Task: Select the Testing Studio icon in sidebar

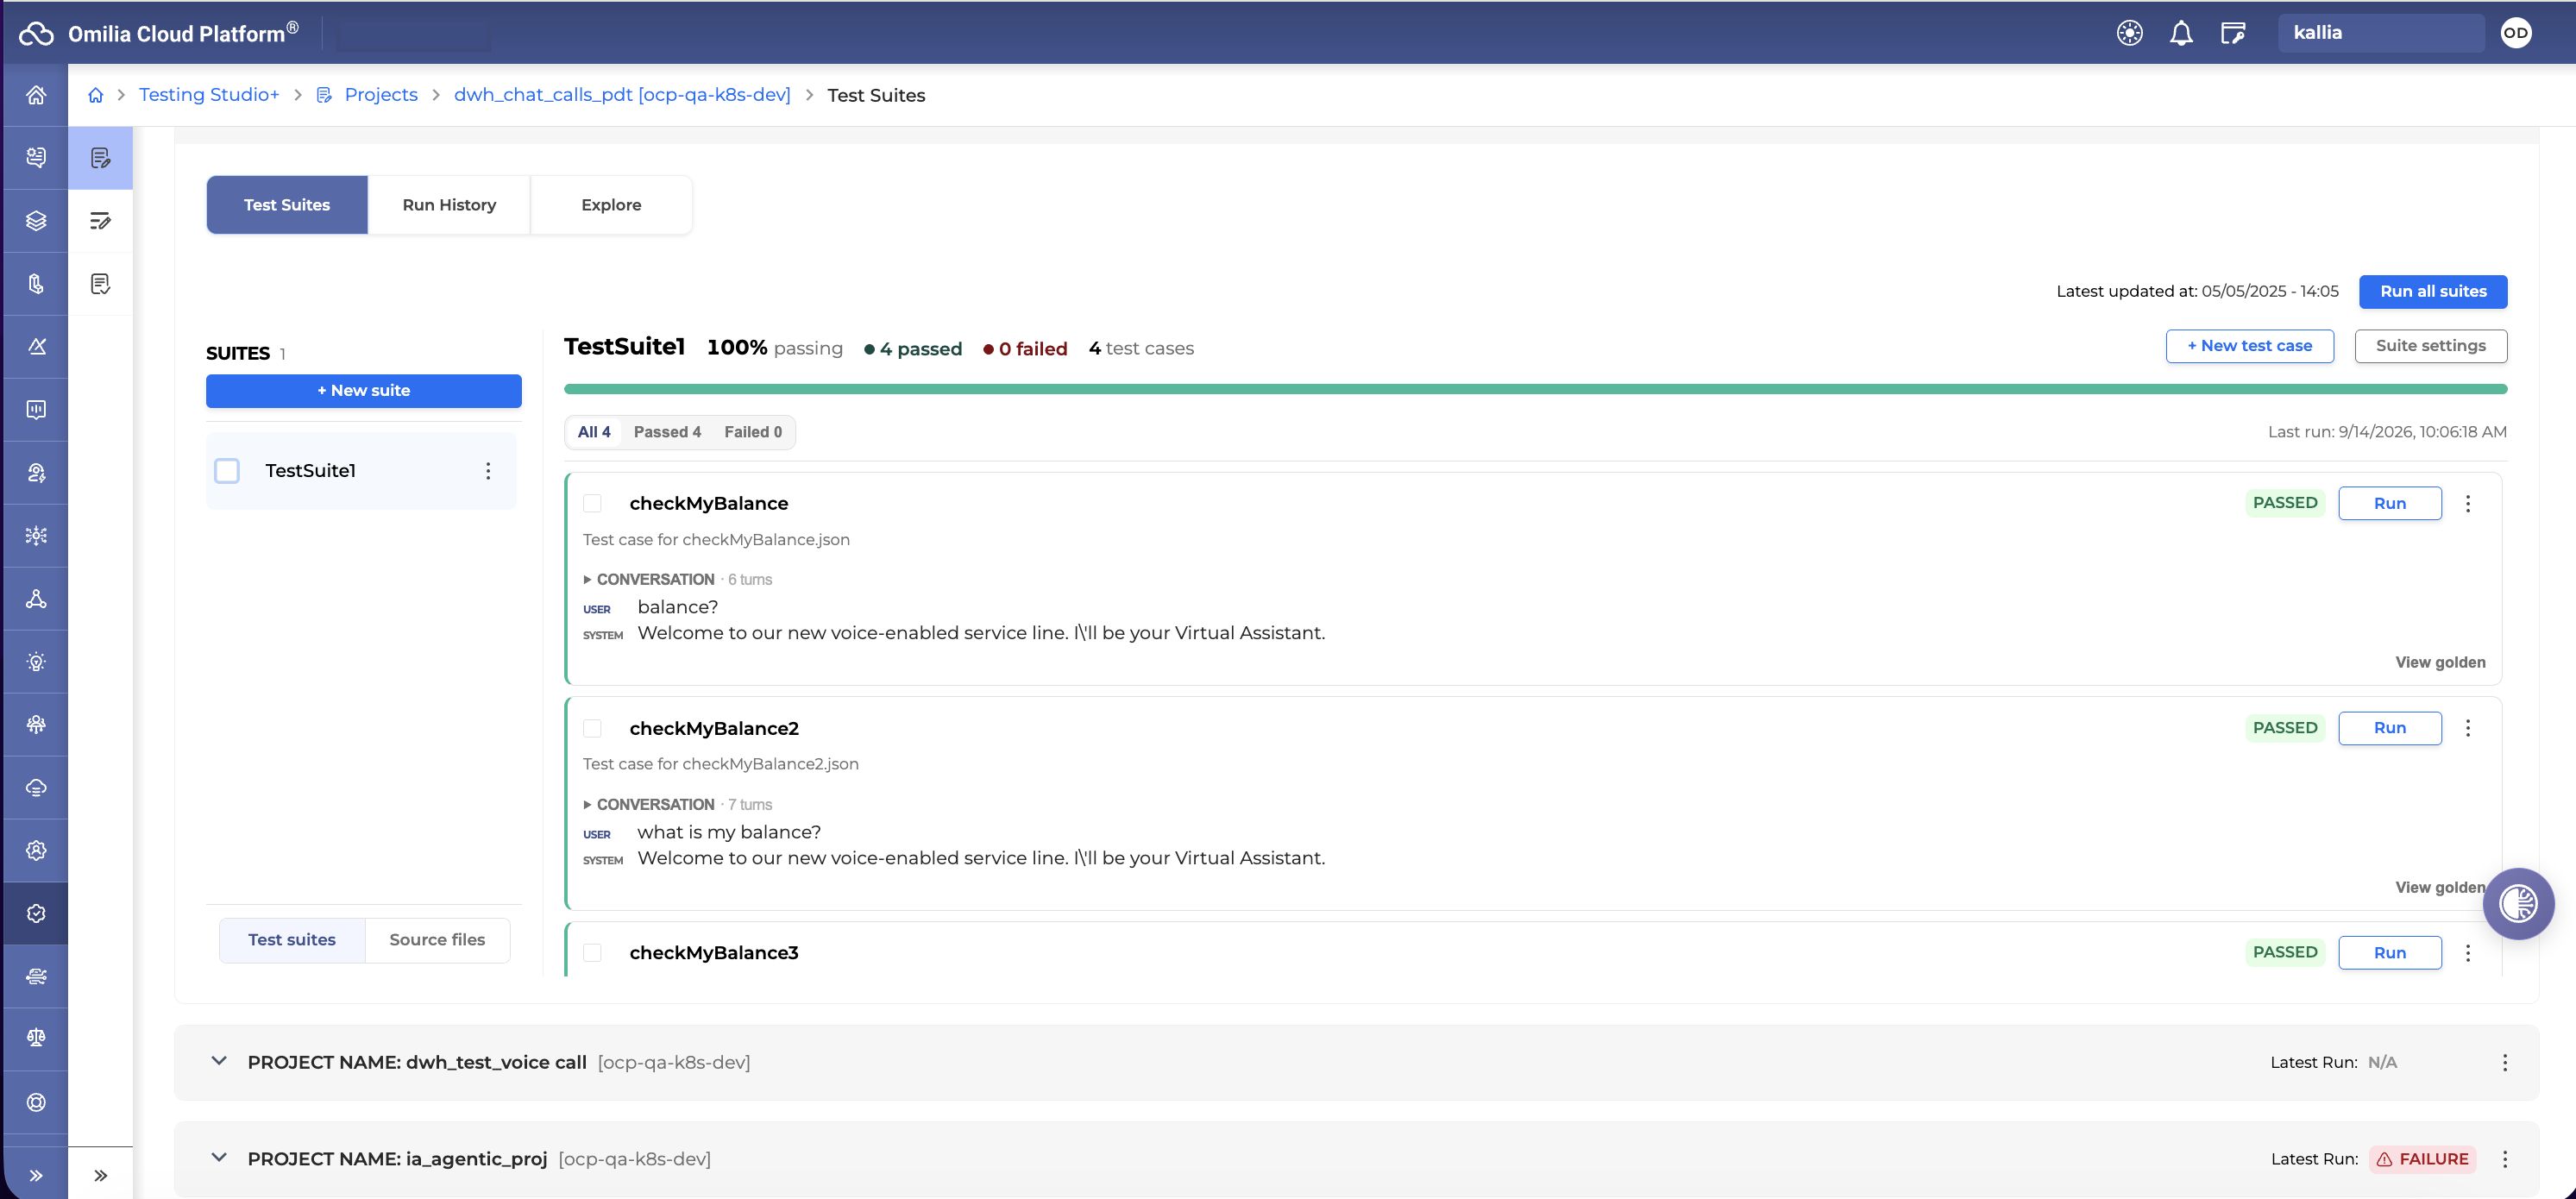Action: tap(36, 913)
